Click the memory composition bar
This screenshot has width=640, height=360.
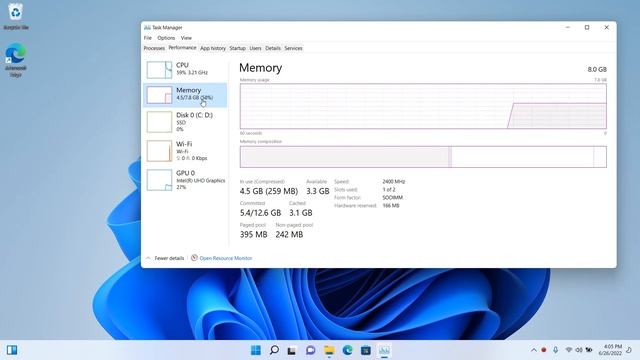click(423, 157)
